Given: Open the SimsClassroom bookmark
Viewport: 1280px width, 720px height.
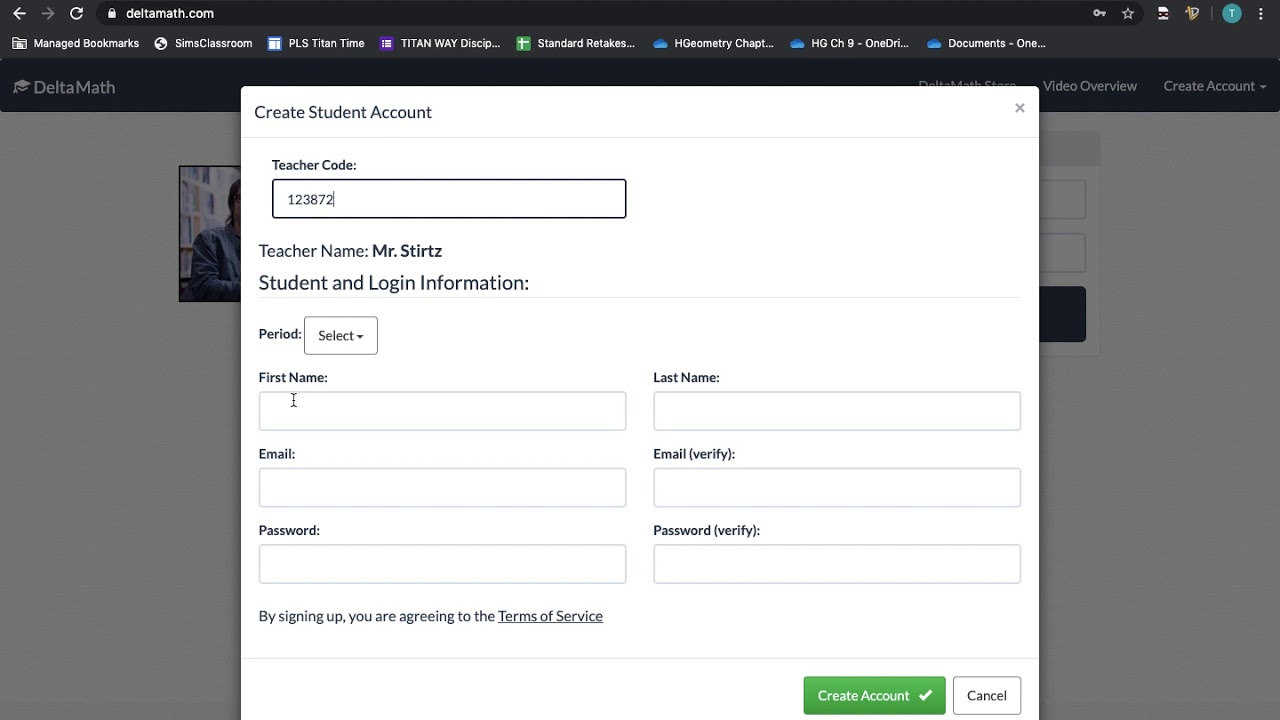Looking at the screenshot, I should tap(203, 43).
